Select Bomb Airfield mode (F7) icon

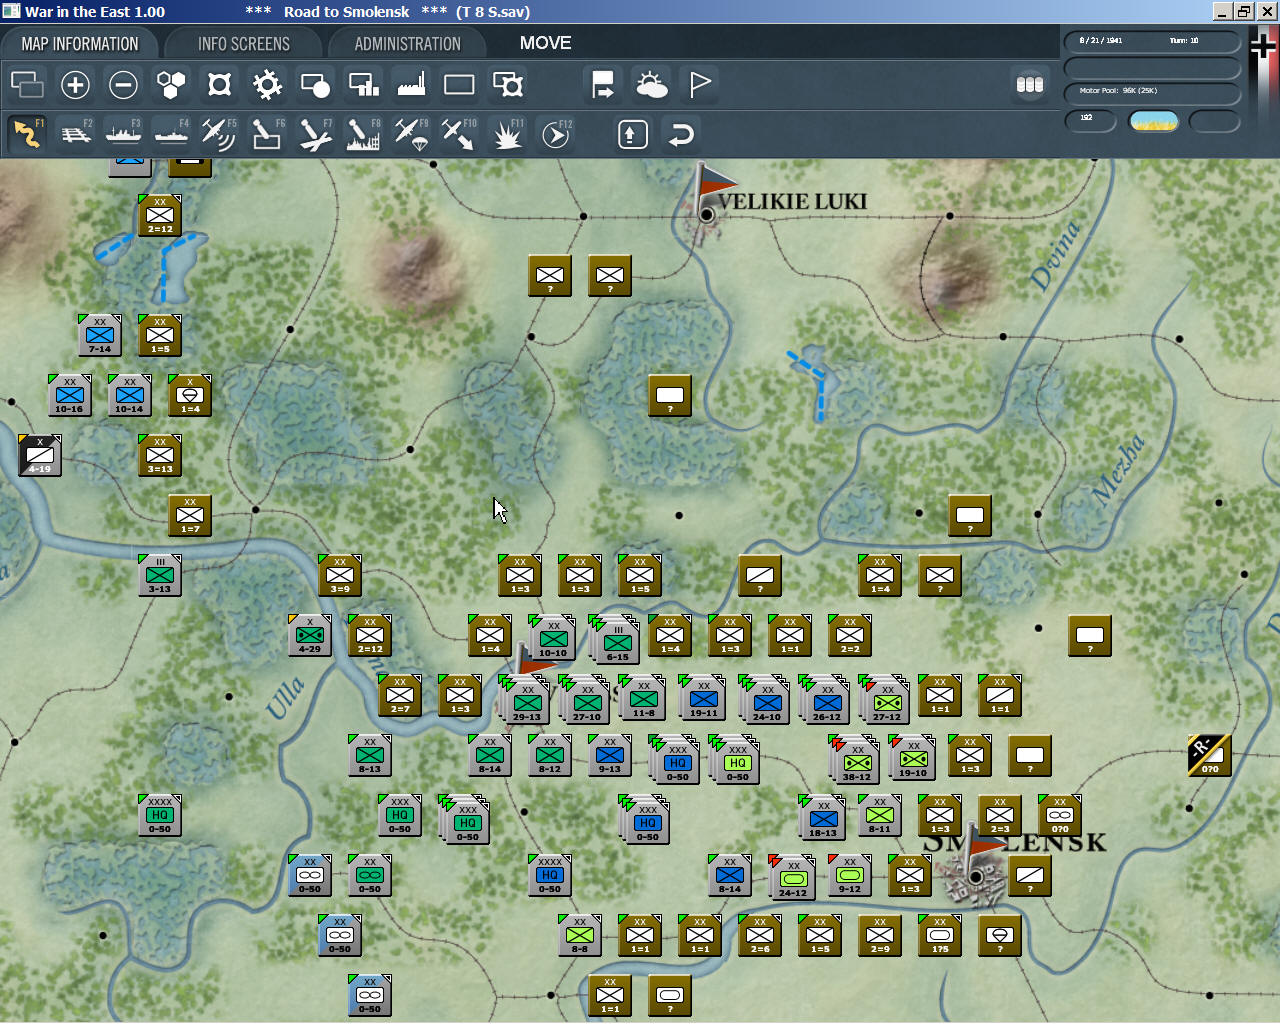pos(315,134)
